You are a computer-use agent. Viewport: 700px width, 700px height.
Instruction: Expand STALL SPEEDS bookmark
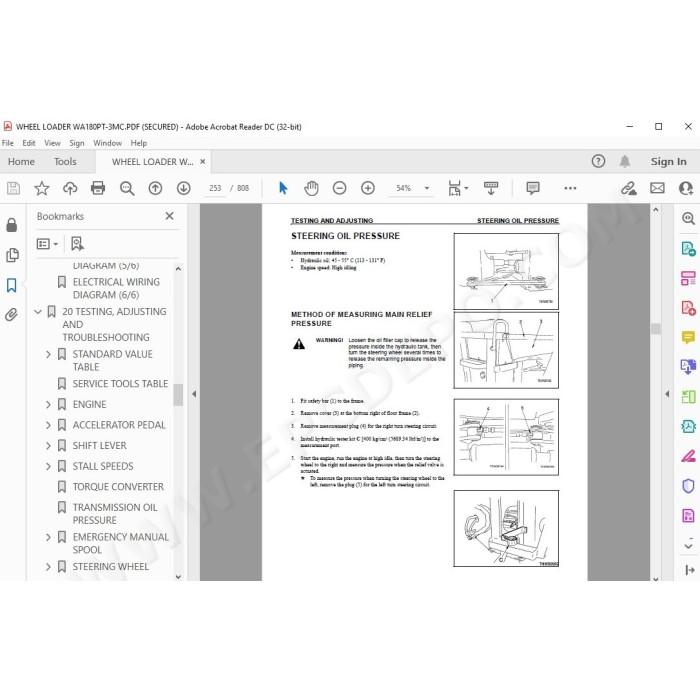click(48, 466)
